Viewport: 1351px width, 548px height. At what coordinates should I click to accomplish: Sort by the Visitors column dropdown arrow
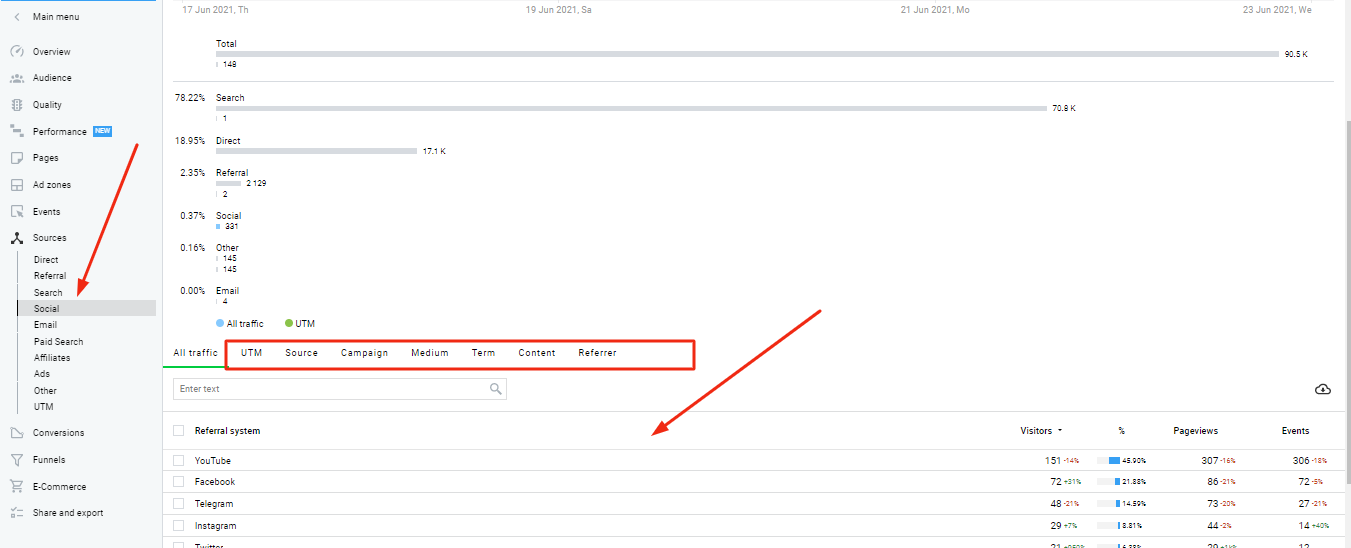[x=1060, y=431]
